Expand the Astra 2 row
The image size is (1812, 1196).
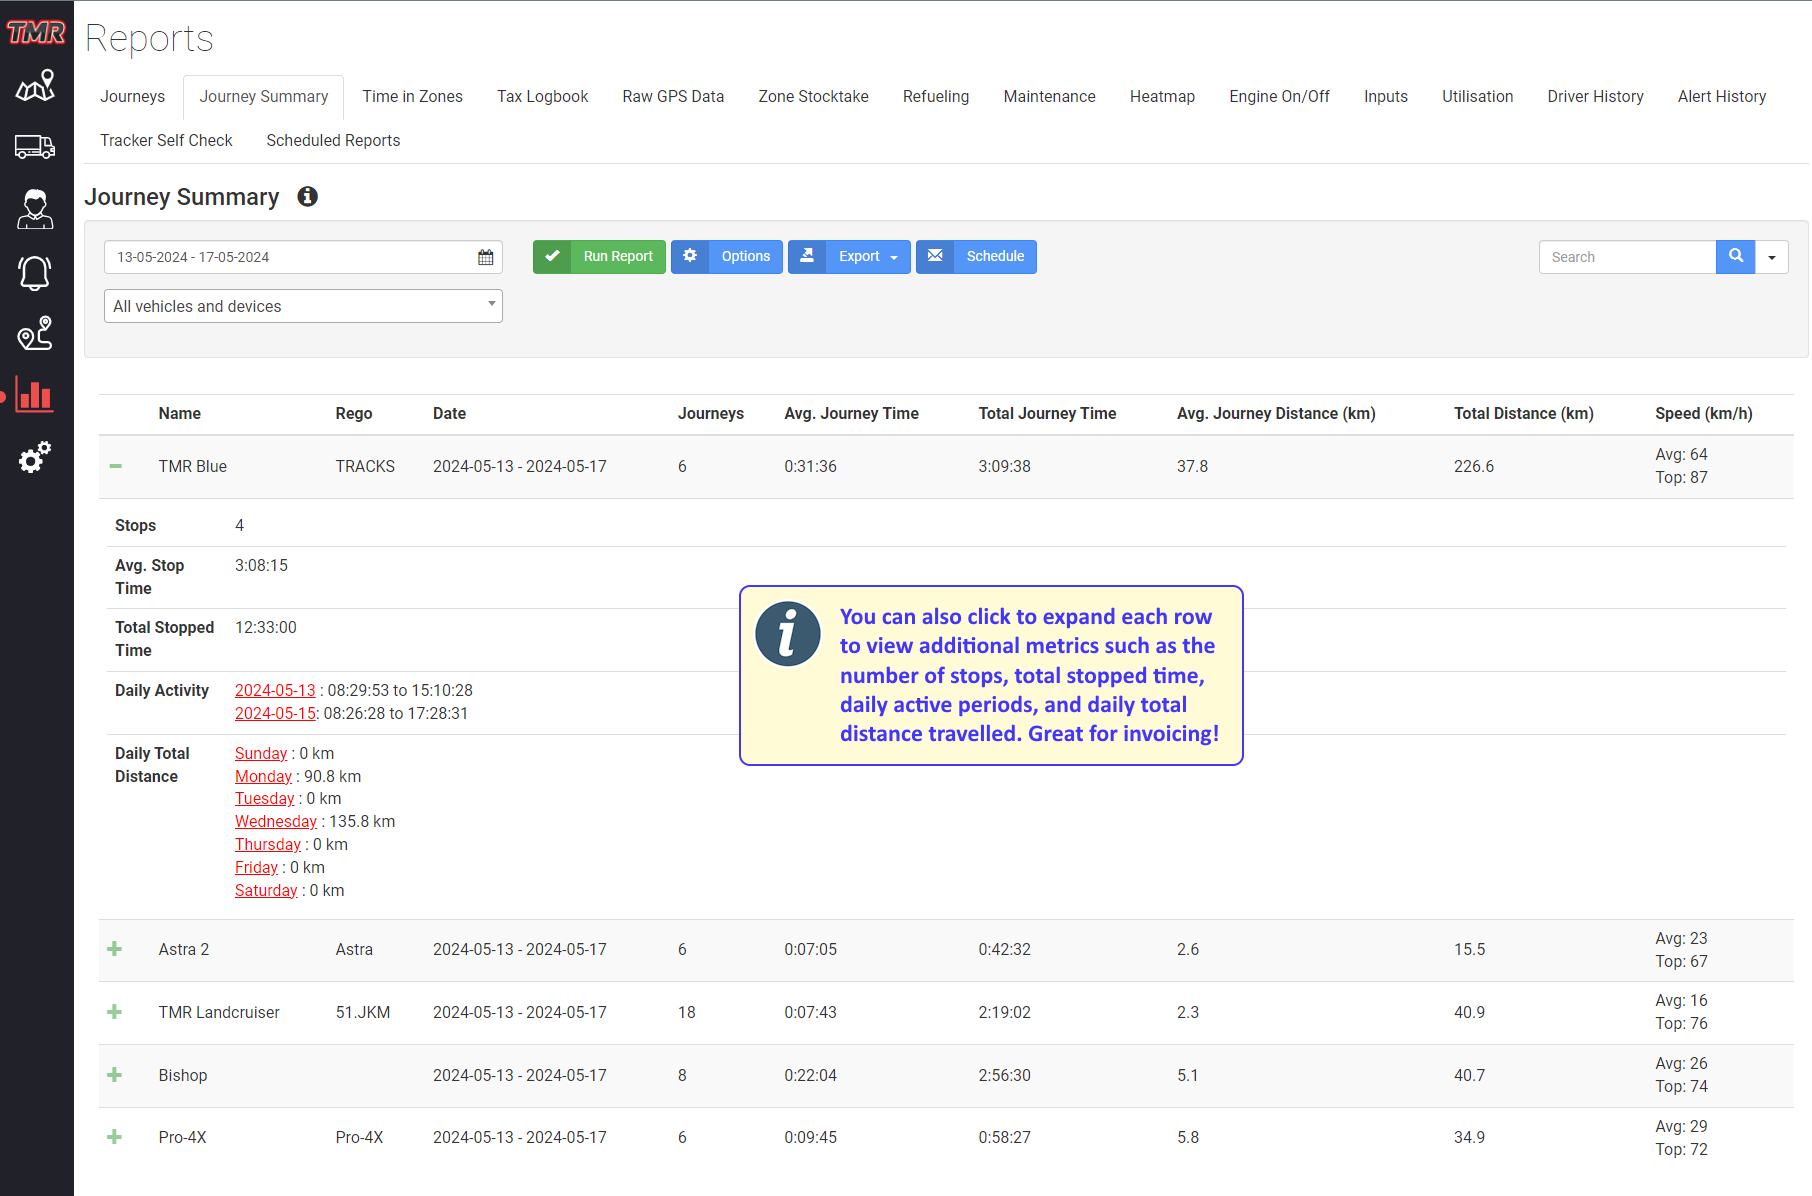pyautogui.click(x=115, y=949)
